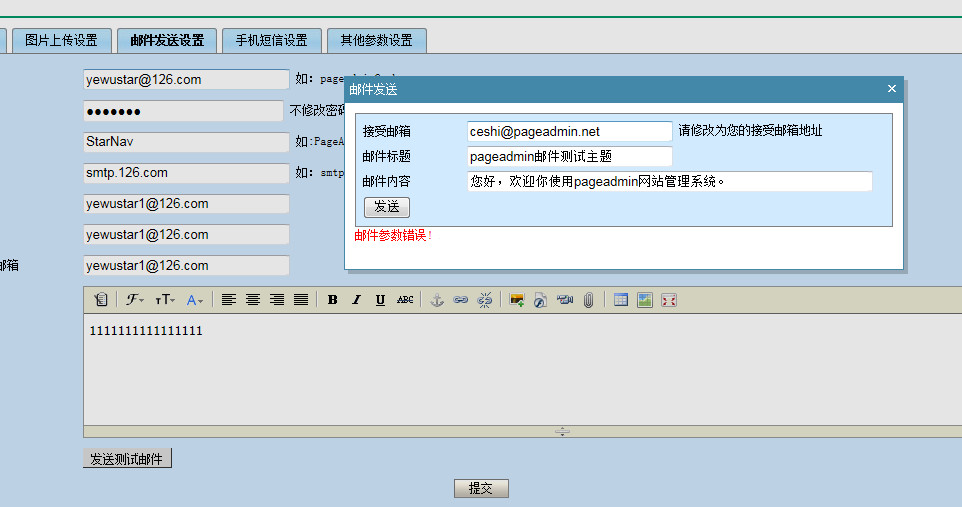The height and width of the screenshot is (507, 962).
Task: Justify text in editor toolbar
Action: 301,300
